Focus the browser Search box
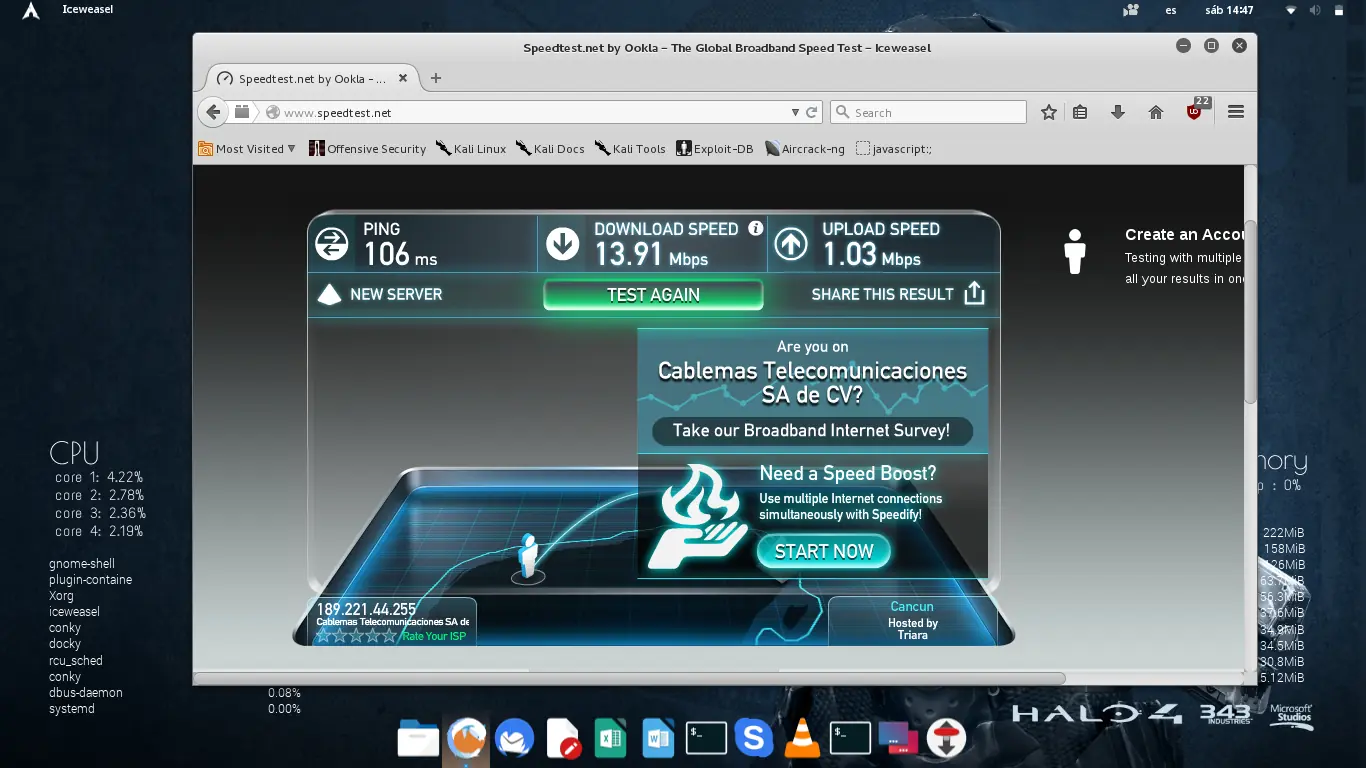The width and height of the screenshot is (1366, 768). pos(928,112)
